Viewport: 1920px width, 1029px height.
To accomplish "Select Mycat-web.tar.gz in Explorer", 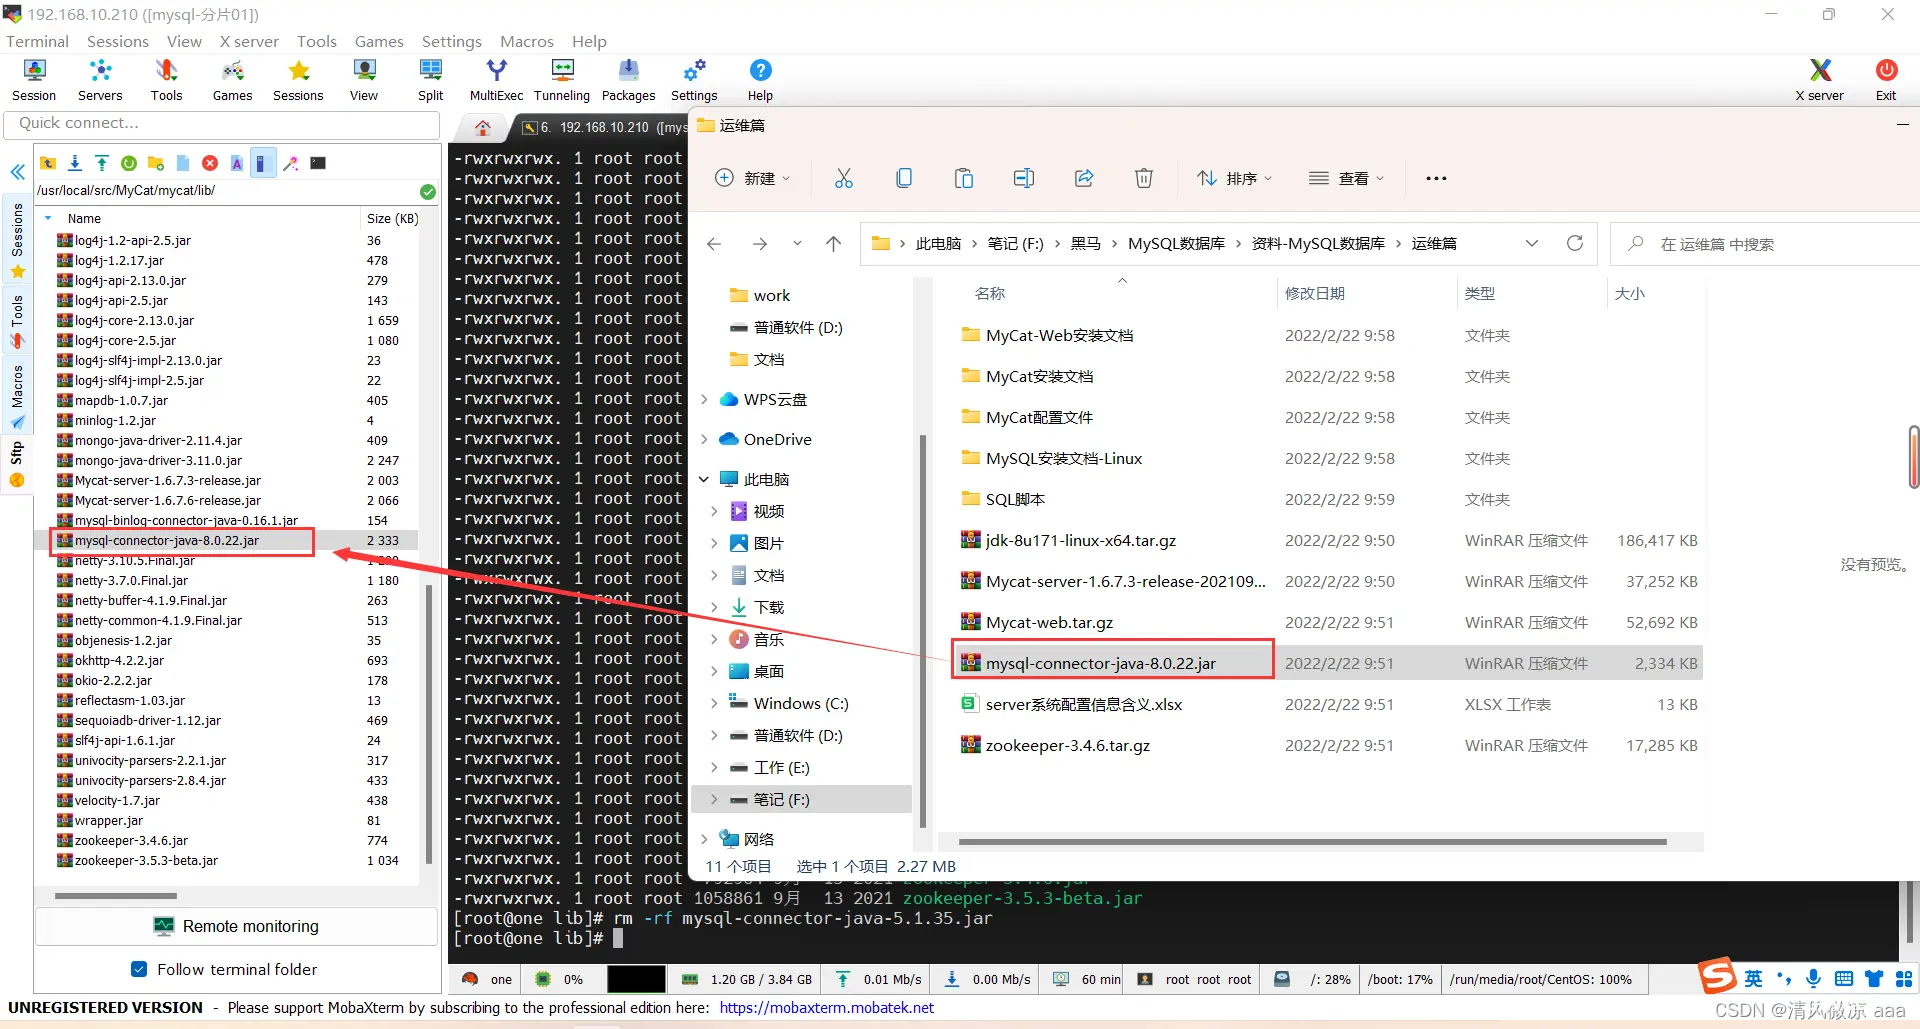I will [1049, 622].
